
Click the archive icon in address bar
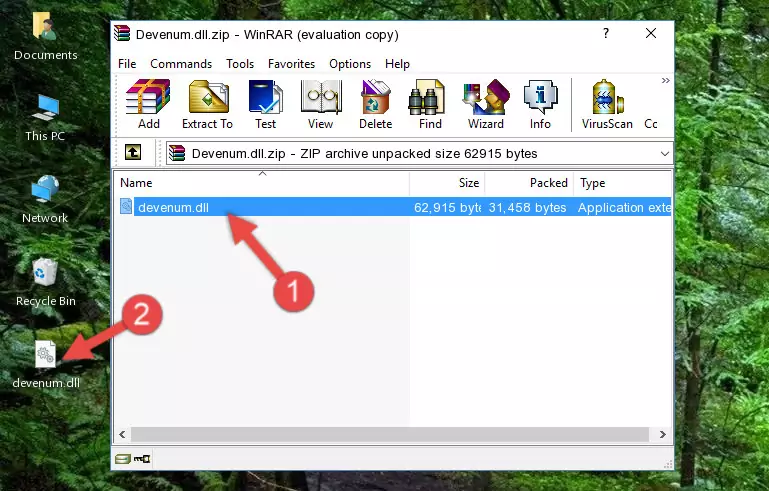pyautogui.click(x=177, y=154)
